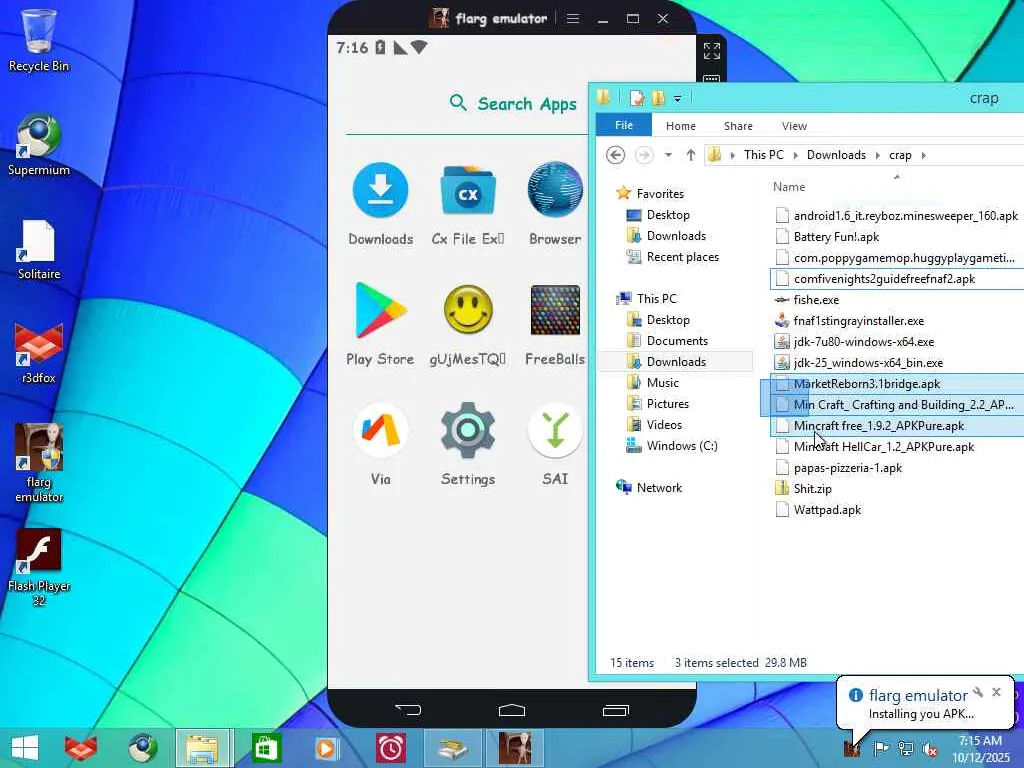The image size is (1024, 768).
Task: Select This PC in the navigation pane
Action: tap(656, 298)
